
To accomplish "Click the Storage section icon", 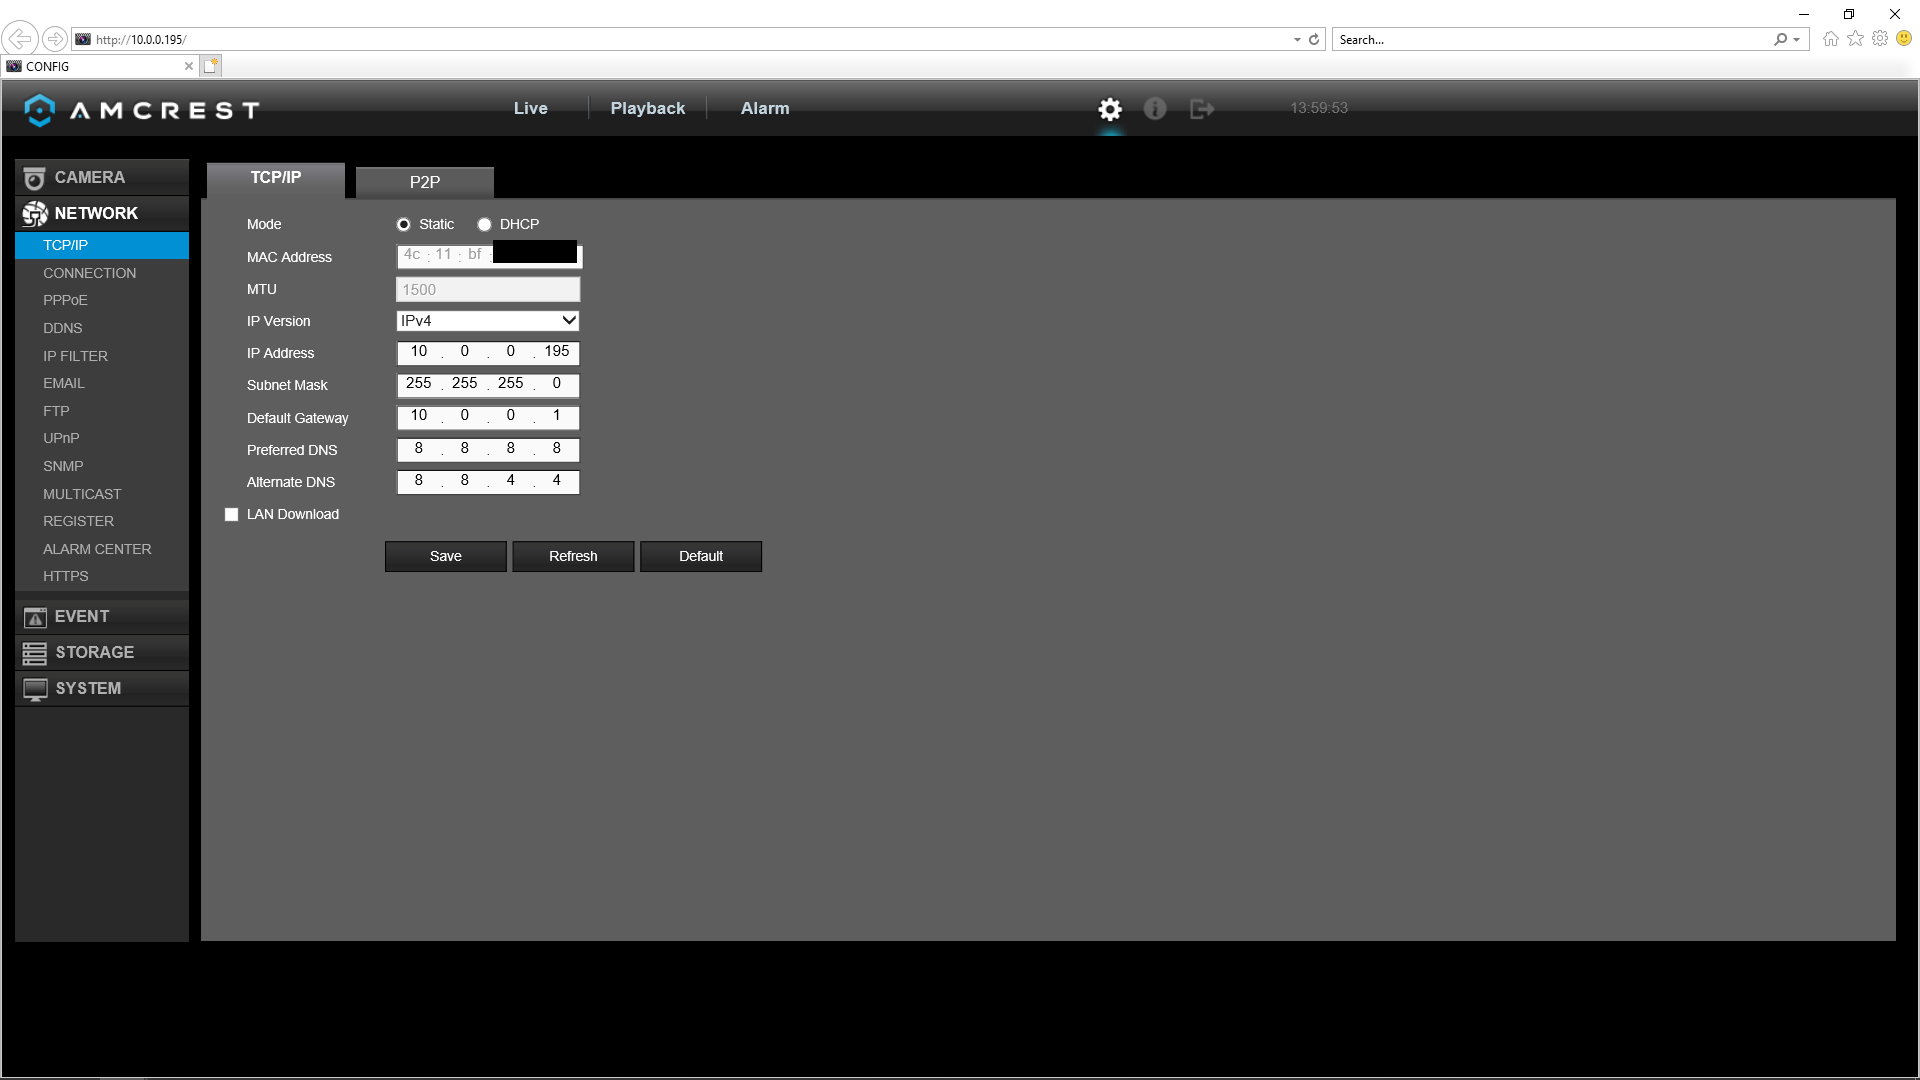I will (x=35, y=653).
